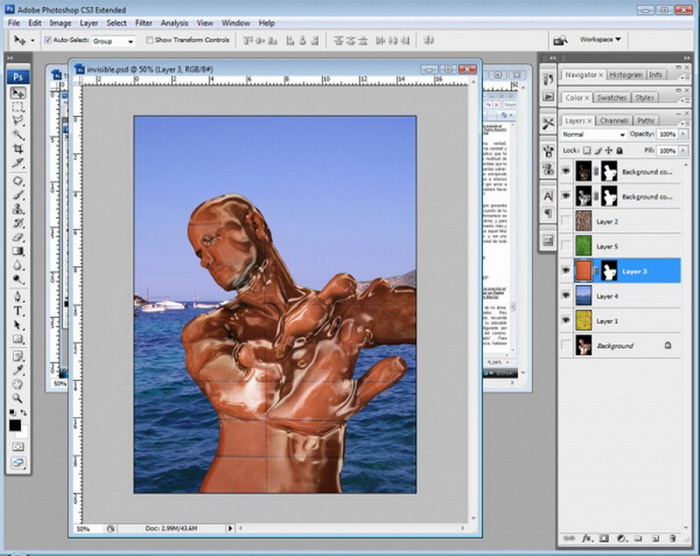Collapse the toolbox double-arrow
This screenshot has width=700, height=556.
(x=10, y=58)
